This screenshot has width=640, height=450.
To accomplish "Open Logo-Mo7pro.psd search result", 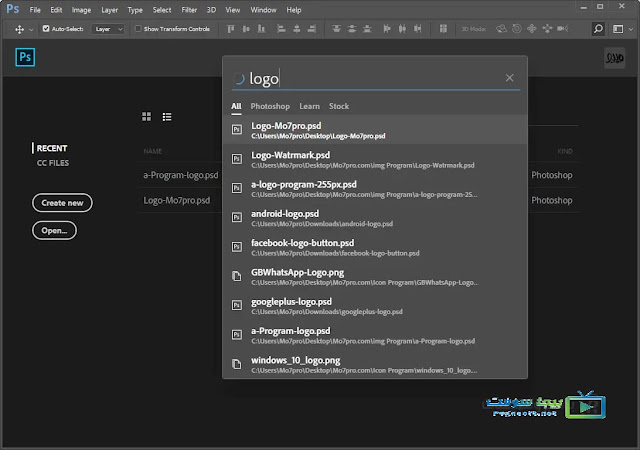I will pyautogui.click(x=375, y=130).
